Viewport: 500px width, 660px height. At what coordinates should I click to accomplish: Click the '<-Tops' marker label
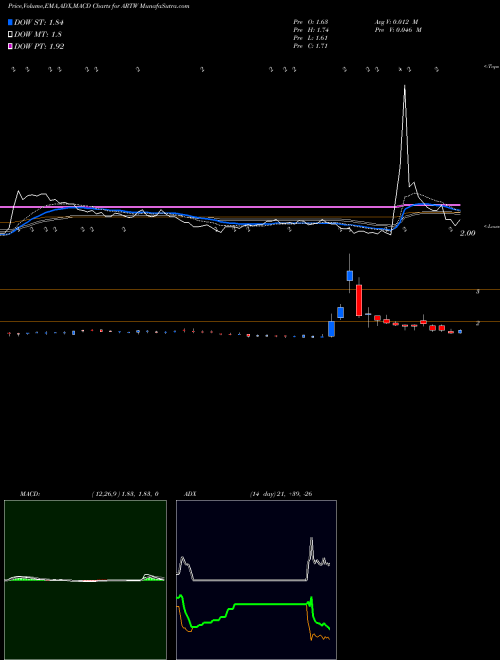492,67
